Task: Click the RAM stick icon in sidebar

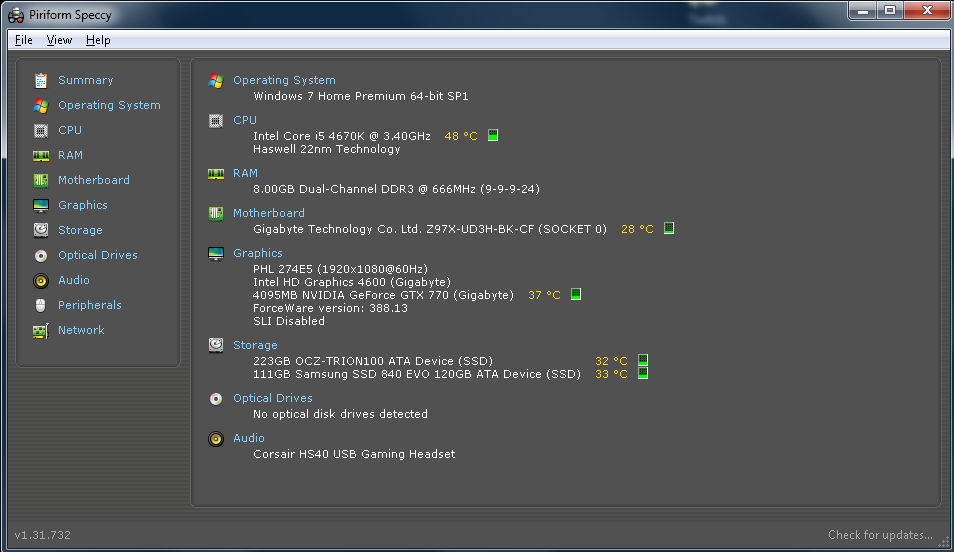Action: pyautogui.click(x=41, y=156)
